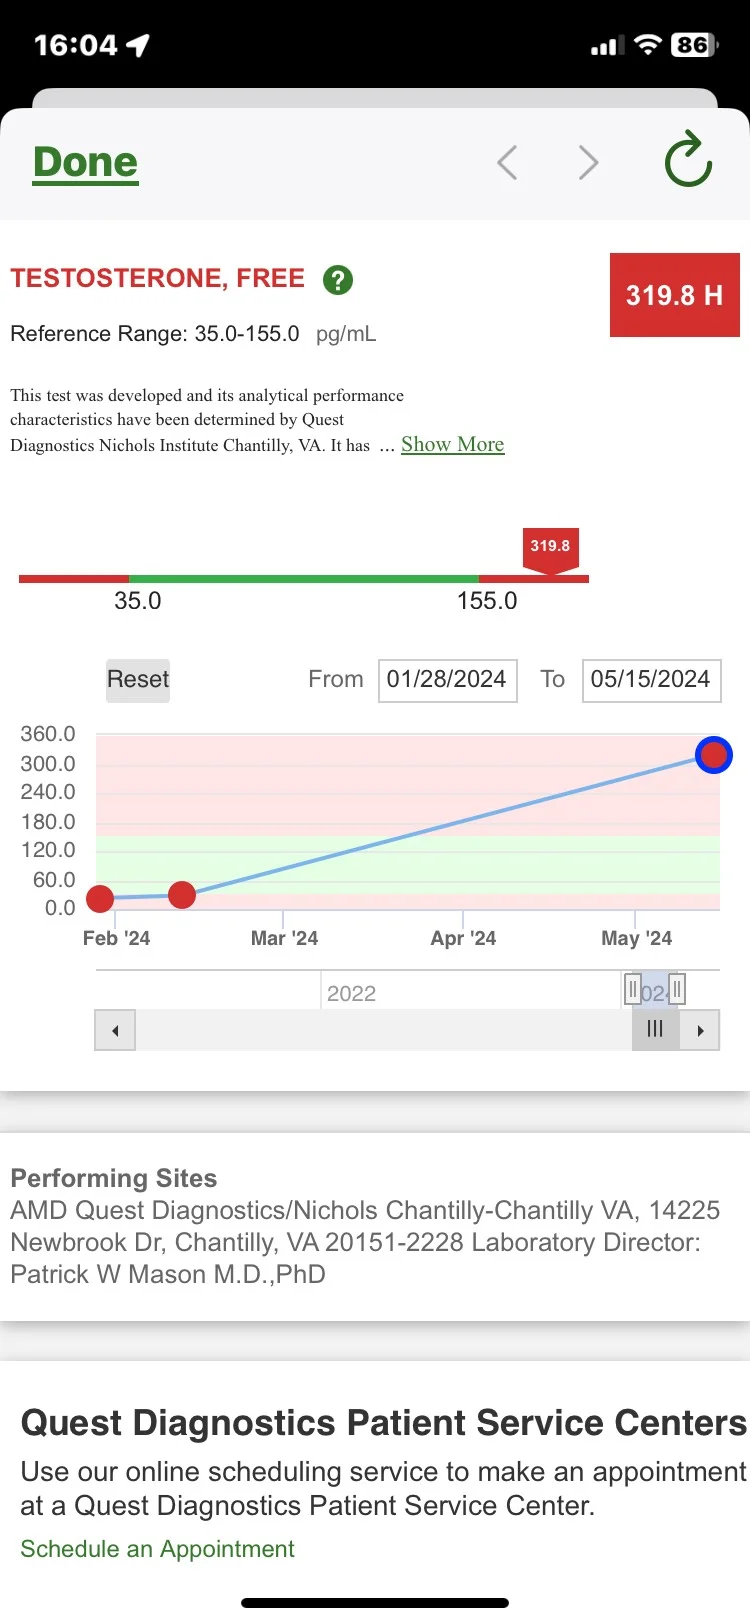Expand the description with Show More
This screenshot has width=750, height=1624.
click(x=452, y=444)
